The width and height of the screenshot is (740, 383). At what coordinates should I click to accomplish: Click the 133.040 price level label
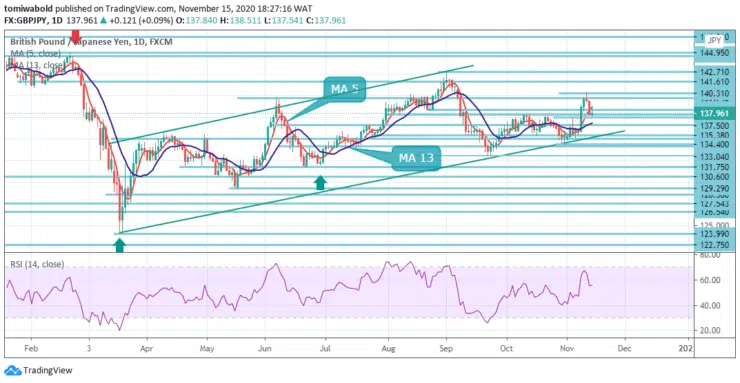(715, 157)
